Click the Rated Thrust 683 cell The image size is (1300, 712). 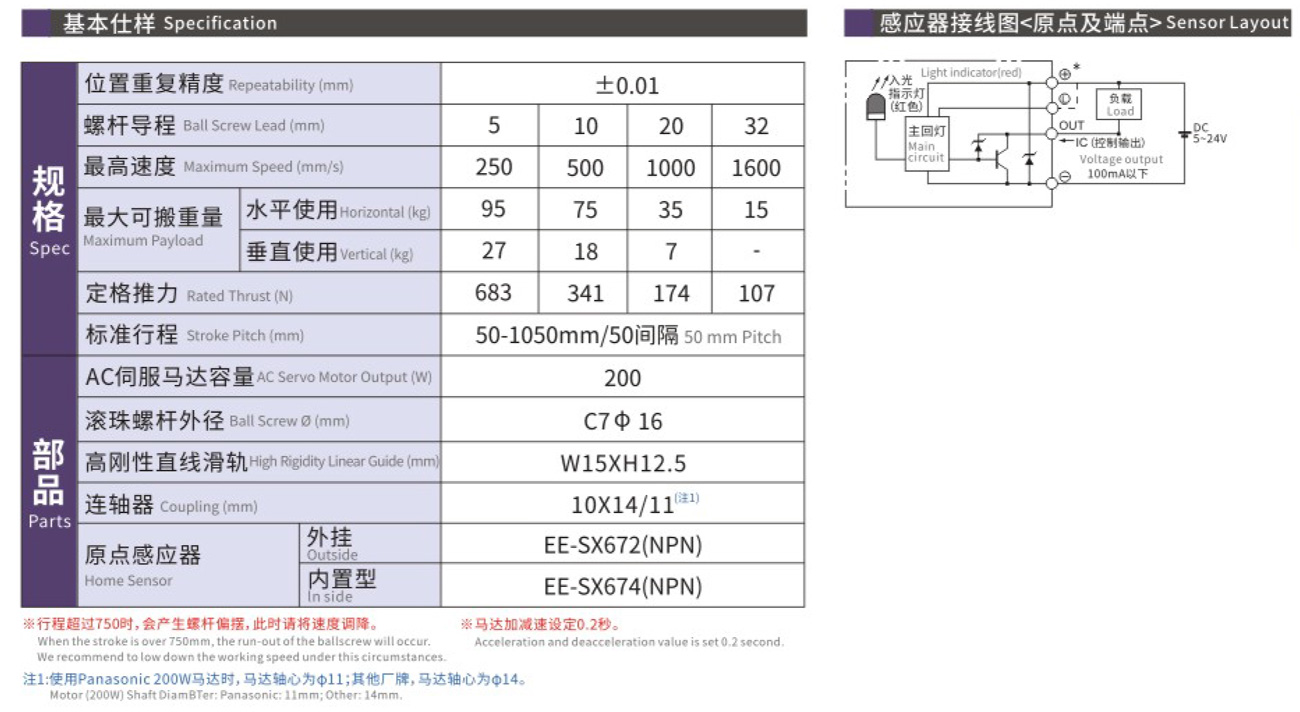(x=493, y=293)
